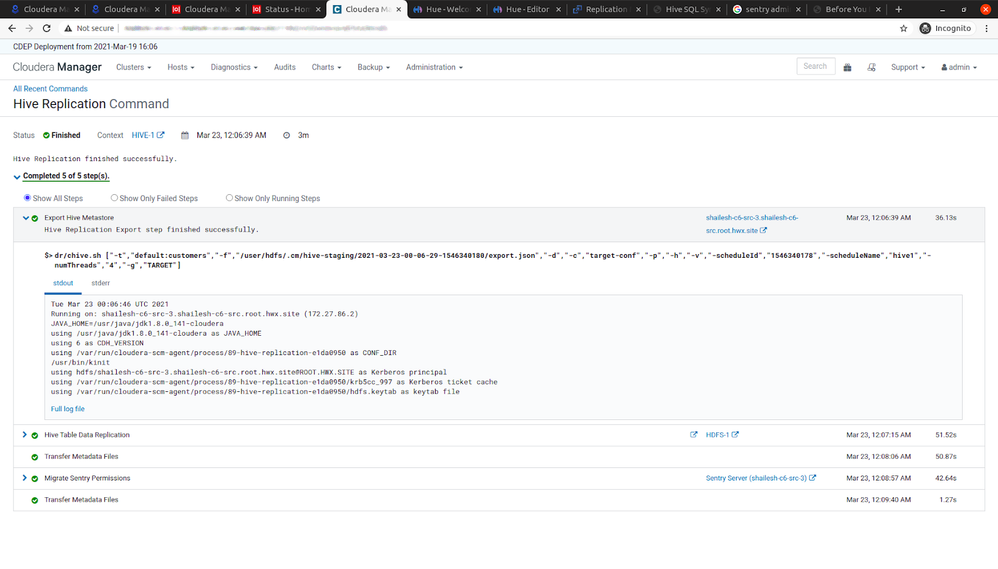Open the Hosts dropdown menu

tap(181, 67)
